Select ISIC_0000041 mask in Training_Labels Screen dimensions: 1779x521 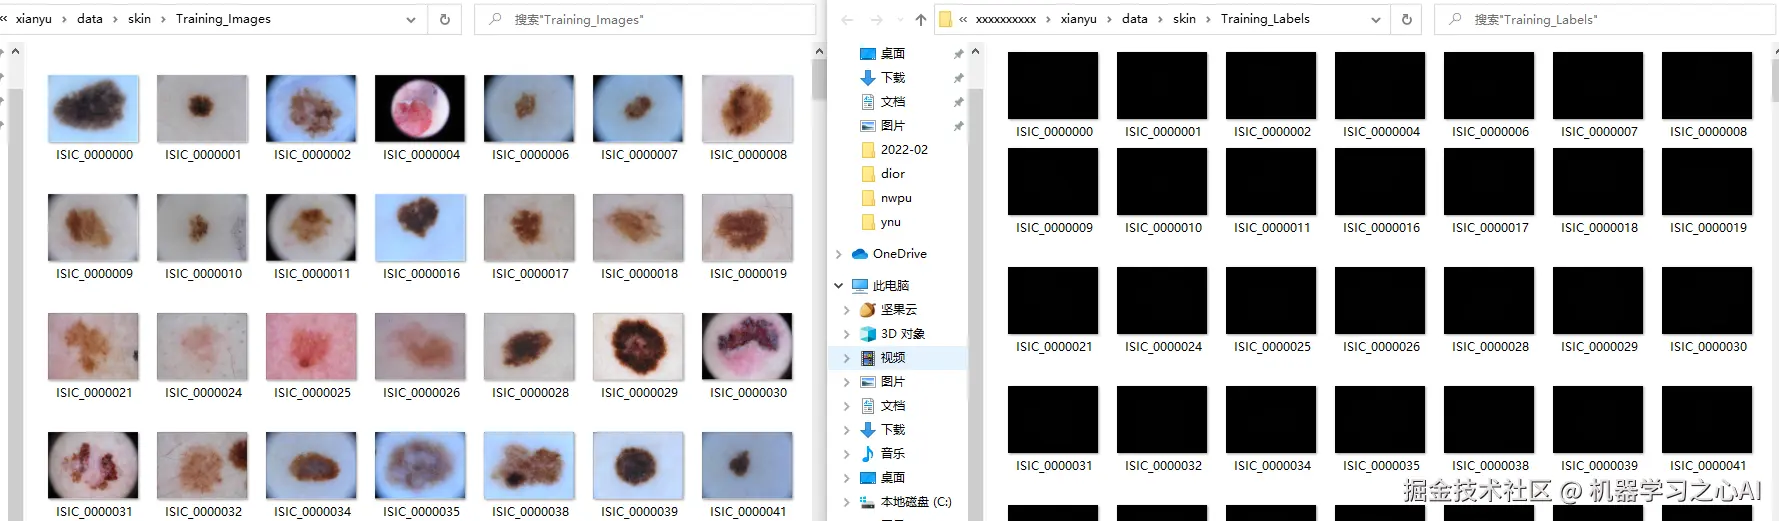(x=1707, y=419)
